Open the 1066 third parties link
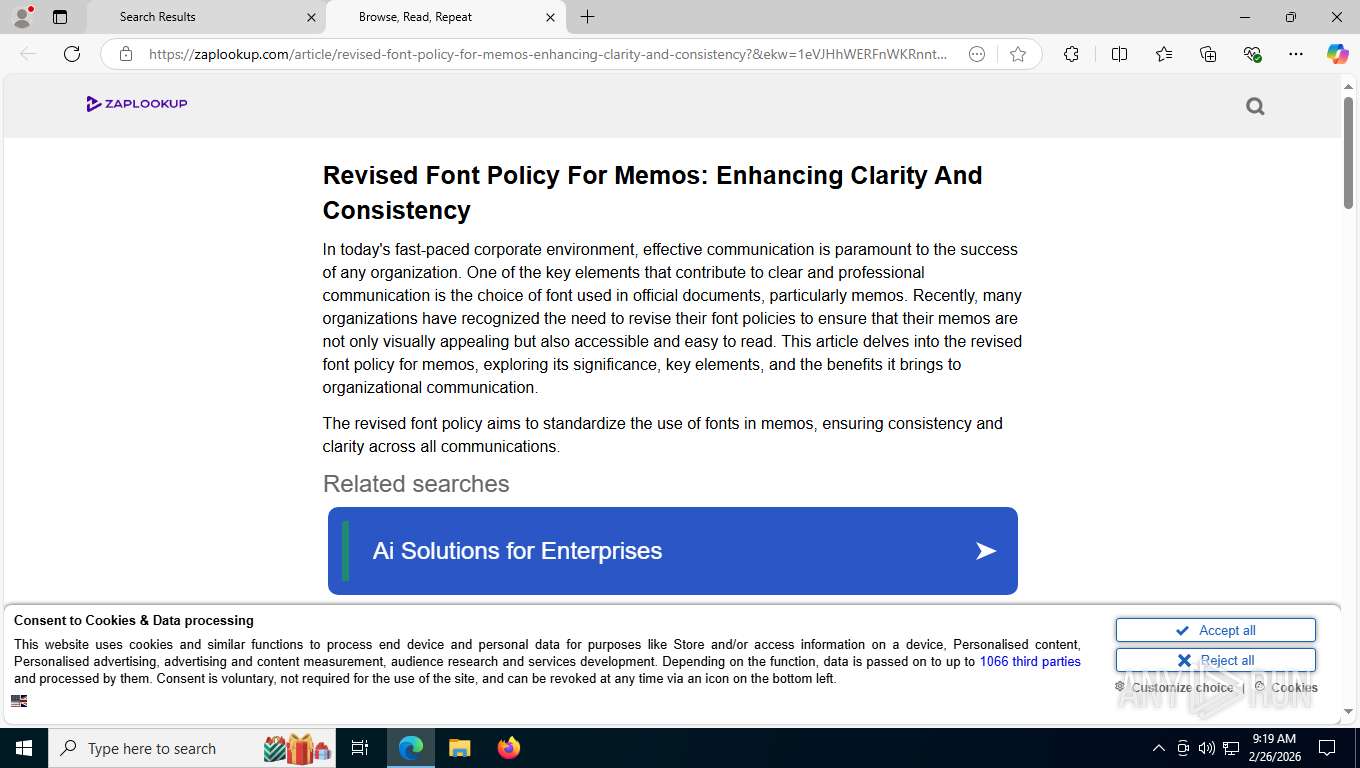 pyautogui.click(x=1030, y=662)
